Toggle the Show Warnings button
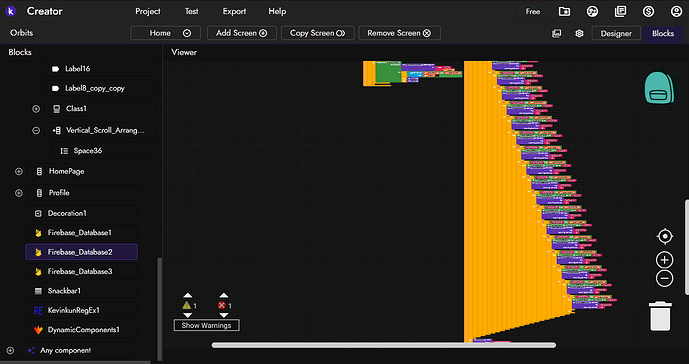689x364 pixels. (207, 326)
